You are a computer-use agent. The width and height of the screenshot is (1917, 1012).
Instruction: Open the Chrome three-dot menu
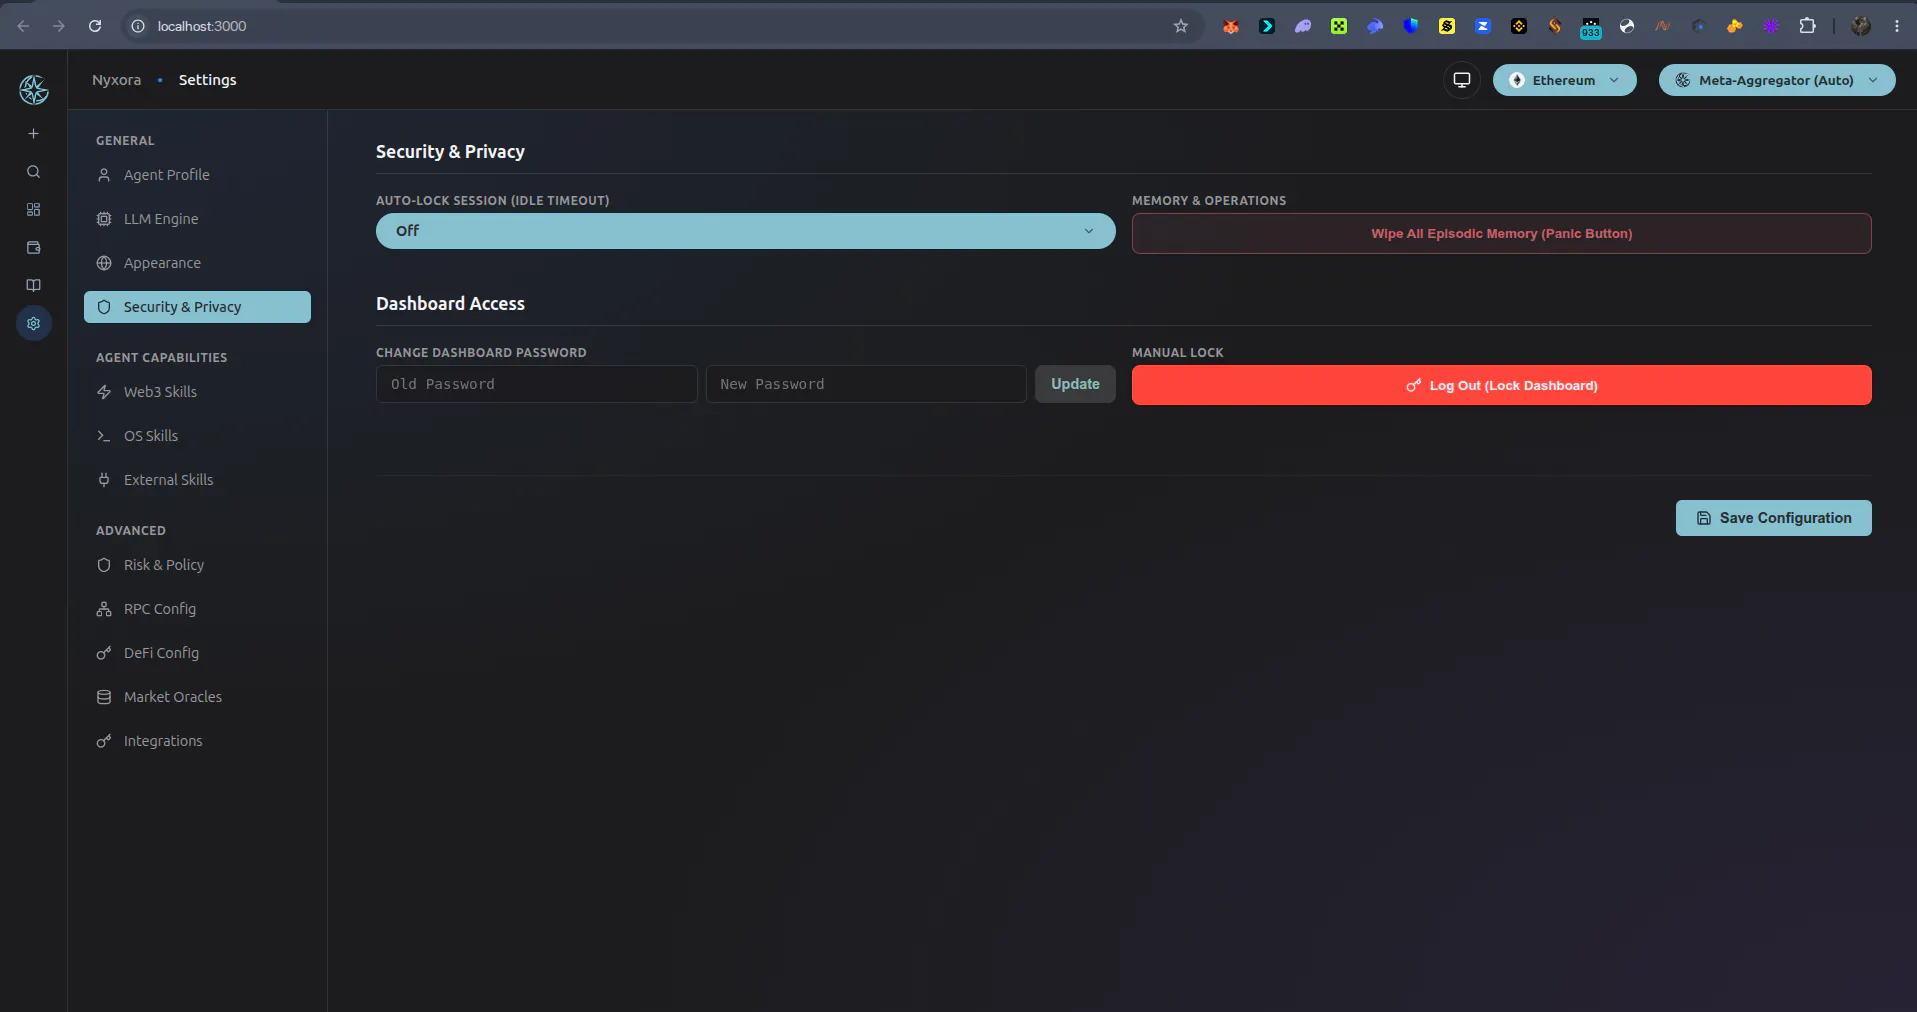pos(1897,26)
